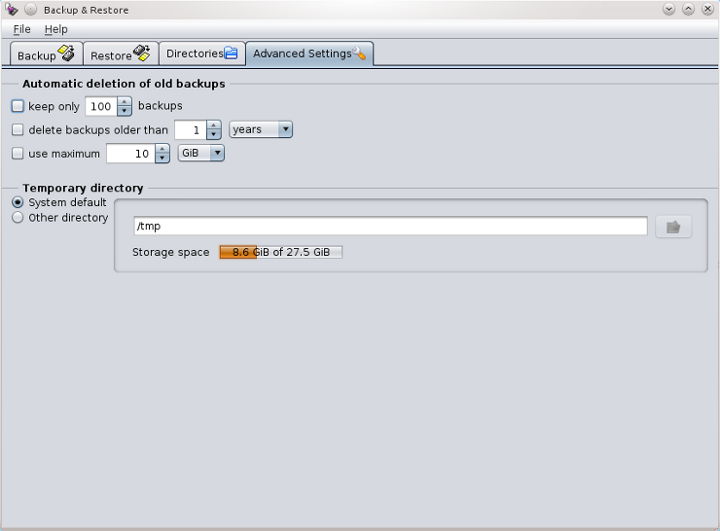Viewport: 720px width, 531px height.
Task: Enable the 'keep only' backups checkbox
Action: click(x=17, y=106)
